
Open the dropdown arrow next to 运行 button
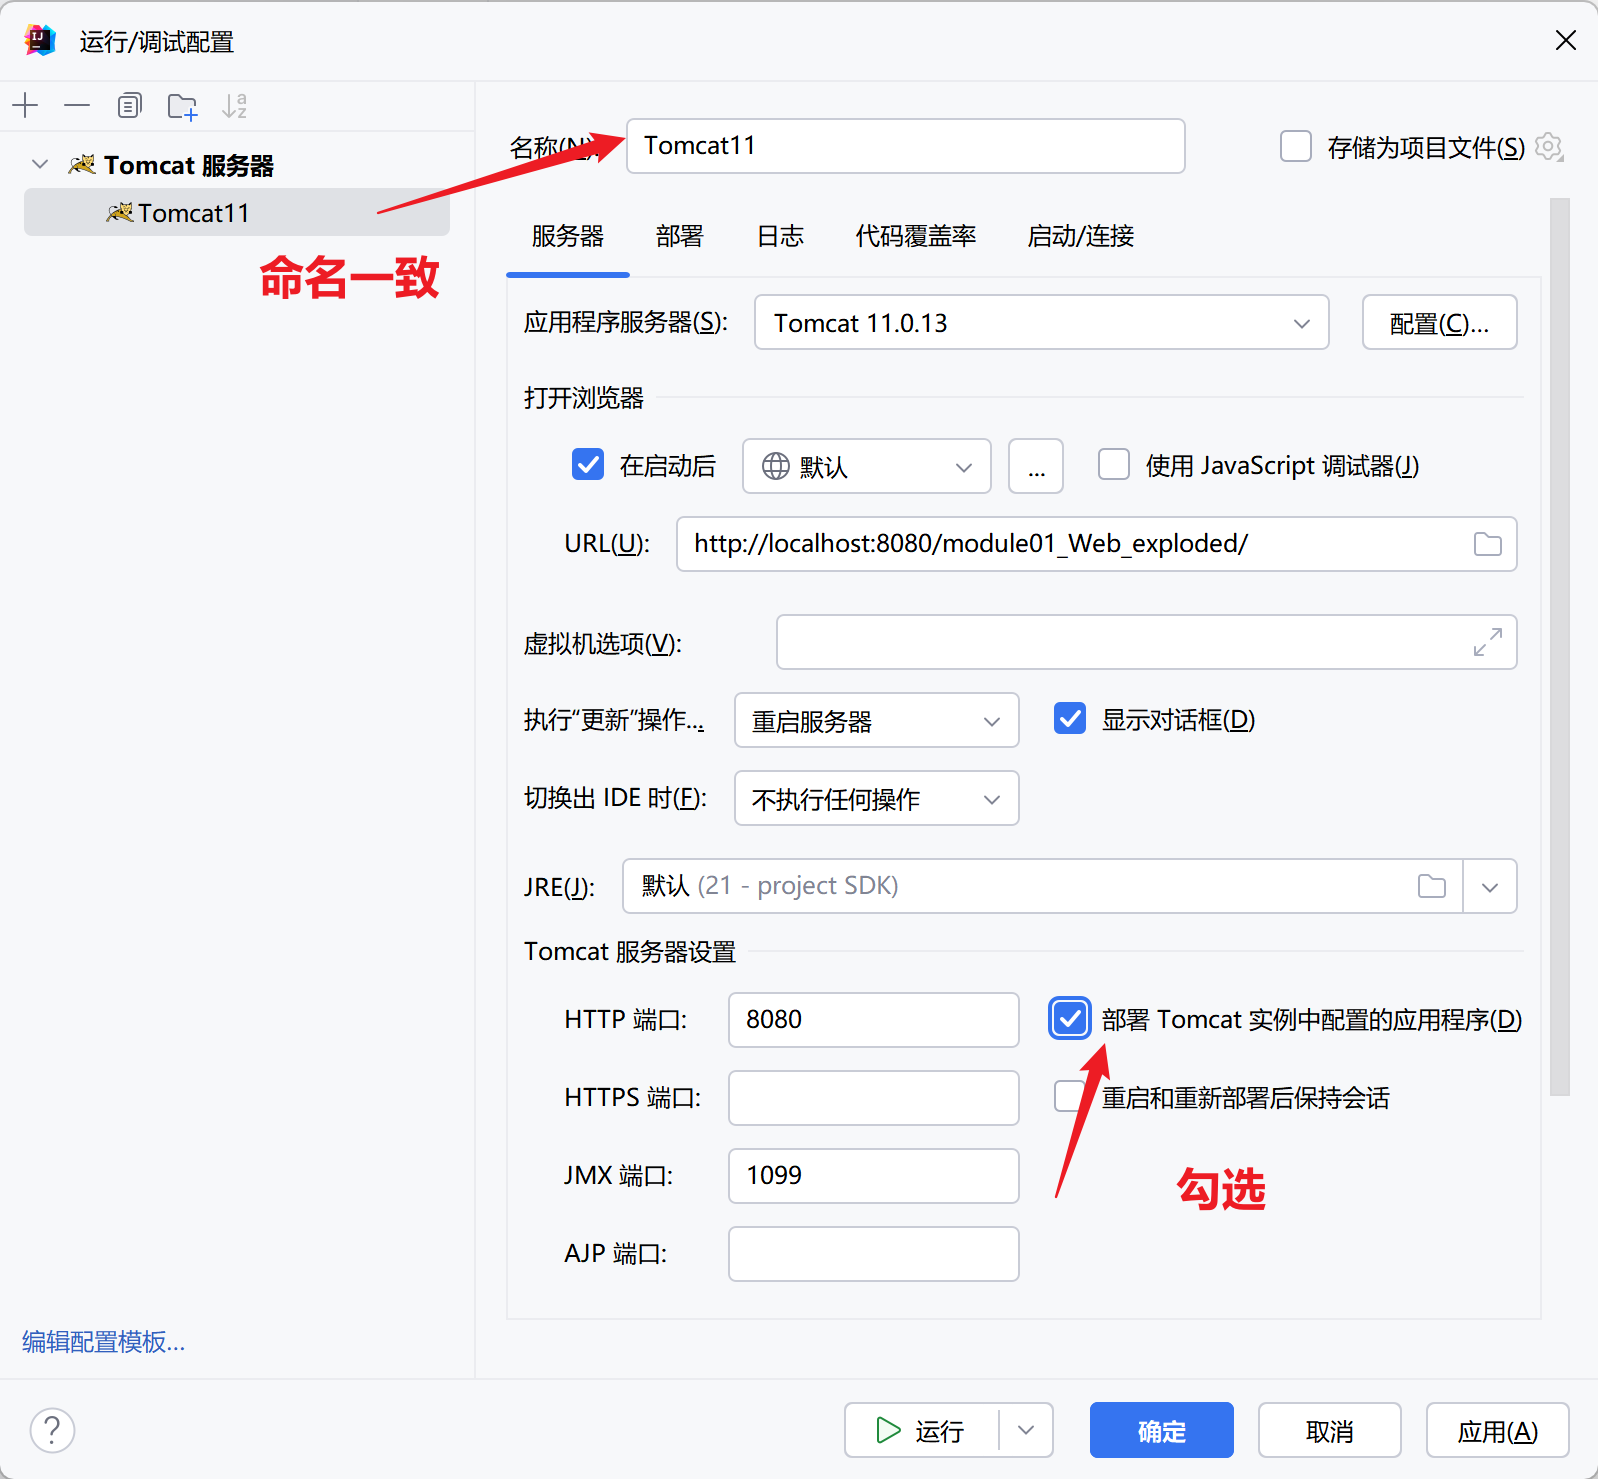point(1026,1430)
